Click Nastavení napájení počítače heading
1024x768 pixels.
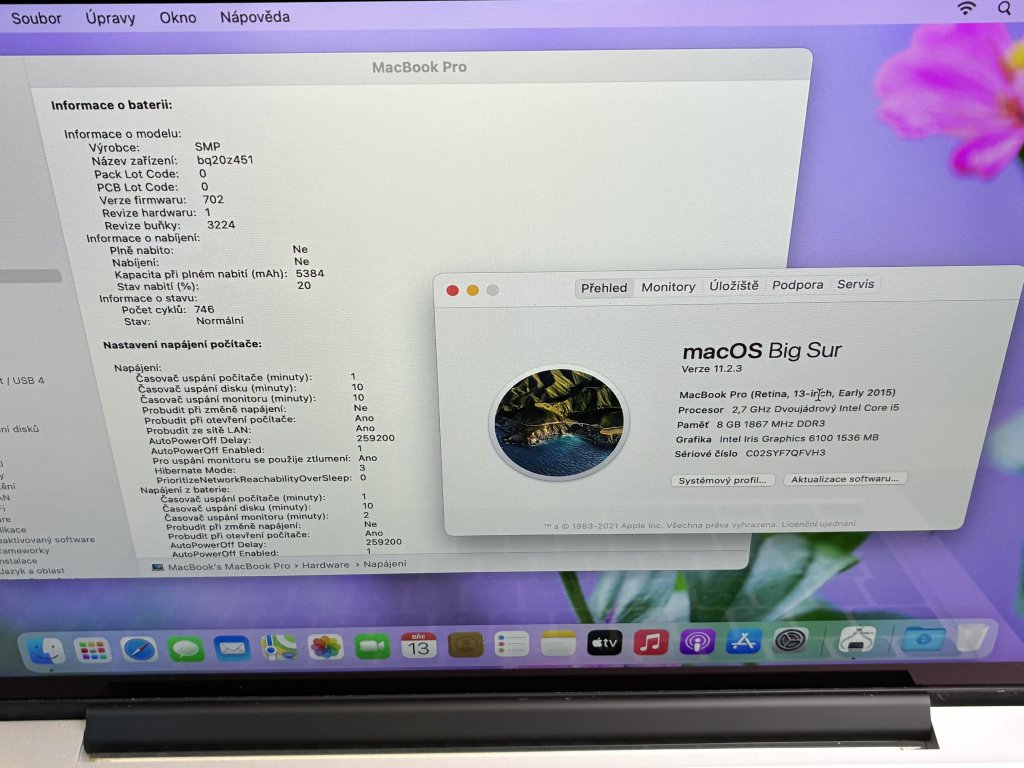[182, 344]
